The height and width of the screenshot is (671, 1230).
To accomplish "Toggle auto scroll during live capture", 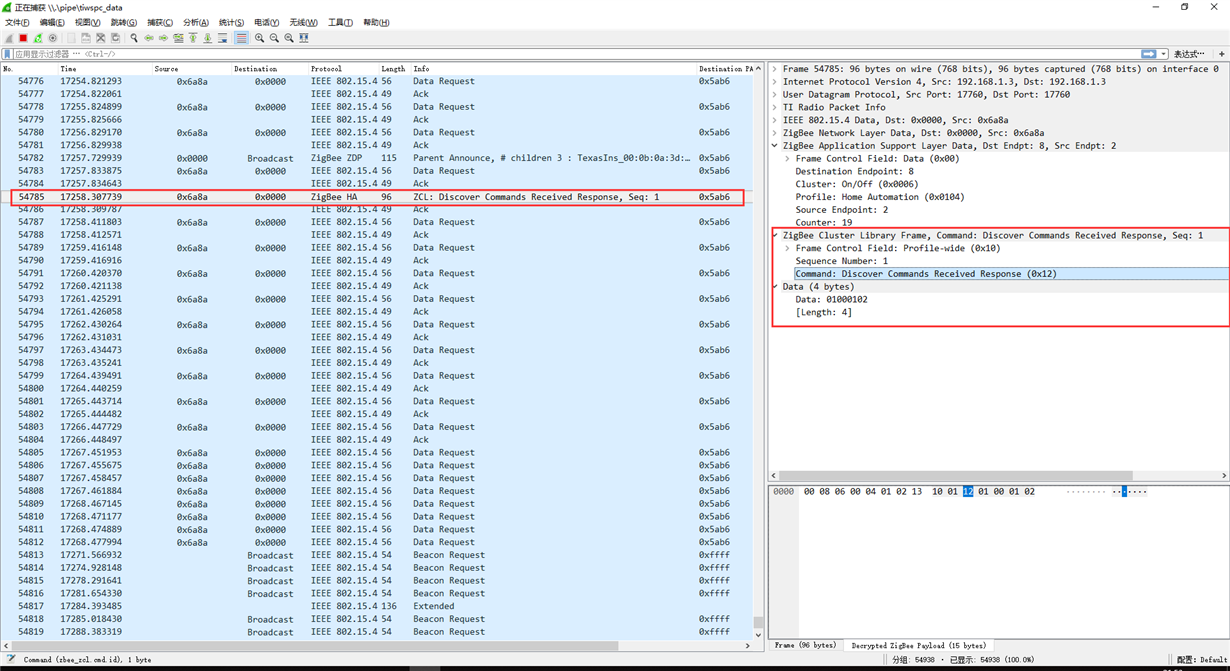I will coord(222,38).
